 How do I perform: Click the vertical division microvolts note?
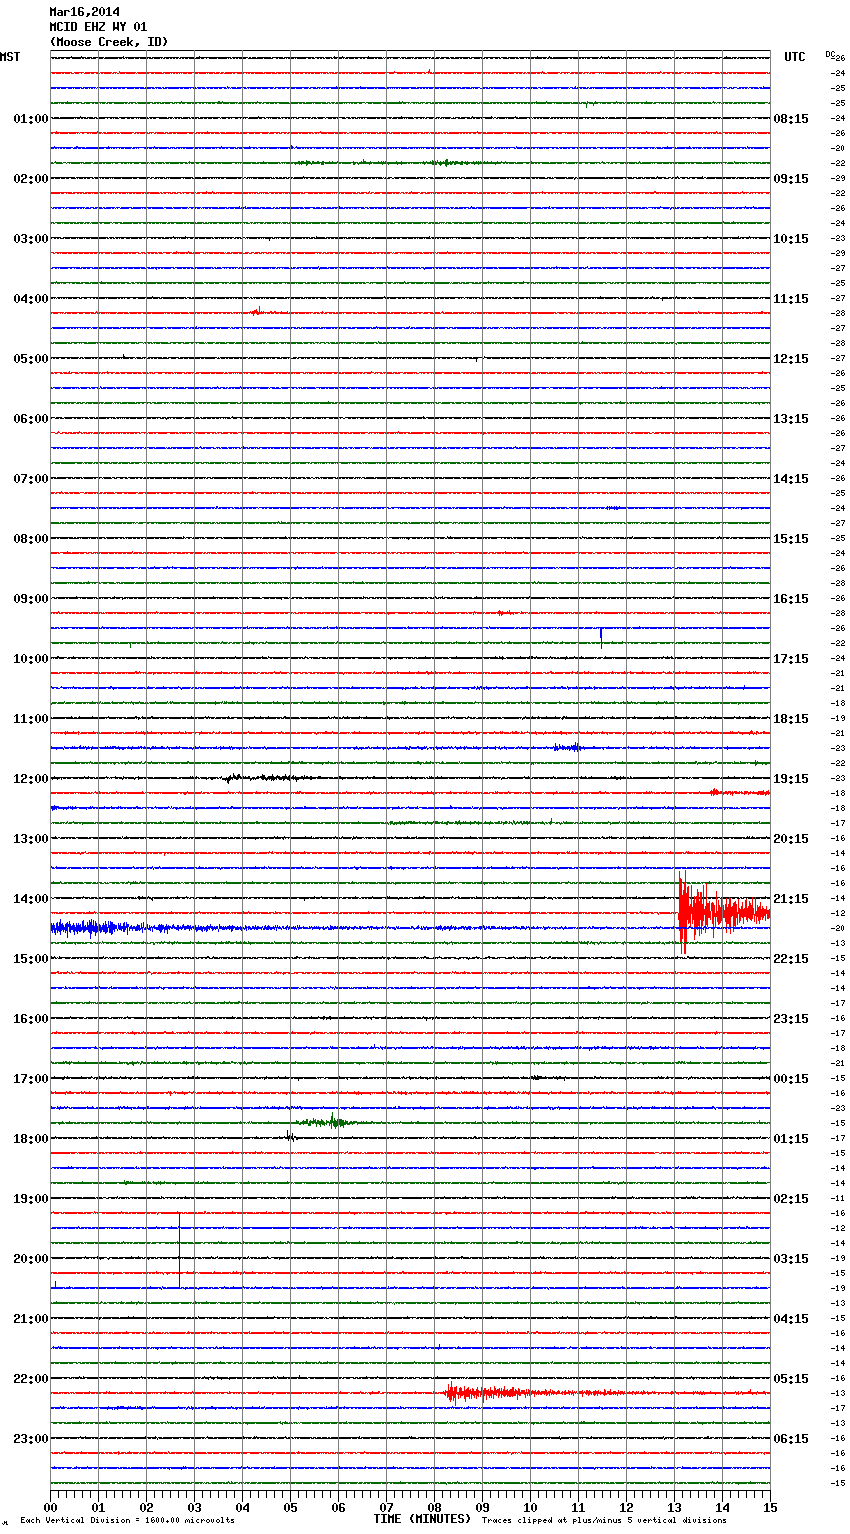[127, 1521]
